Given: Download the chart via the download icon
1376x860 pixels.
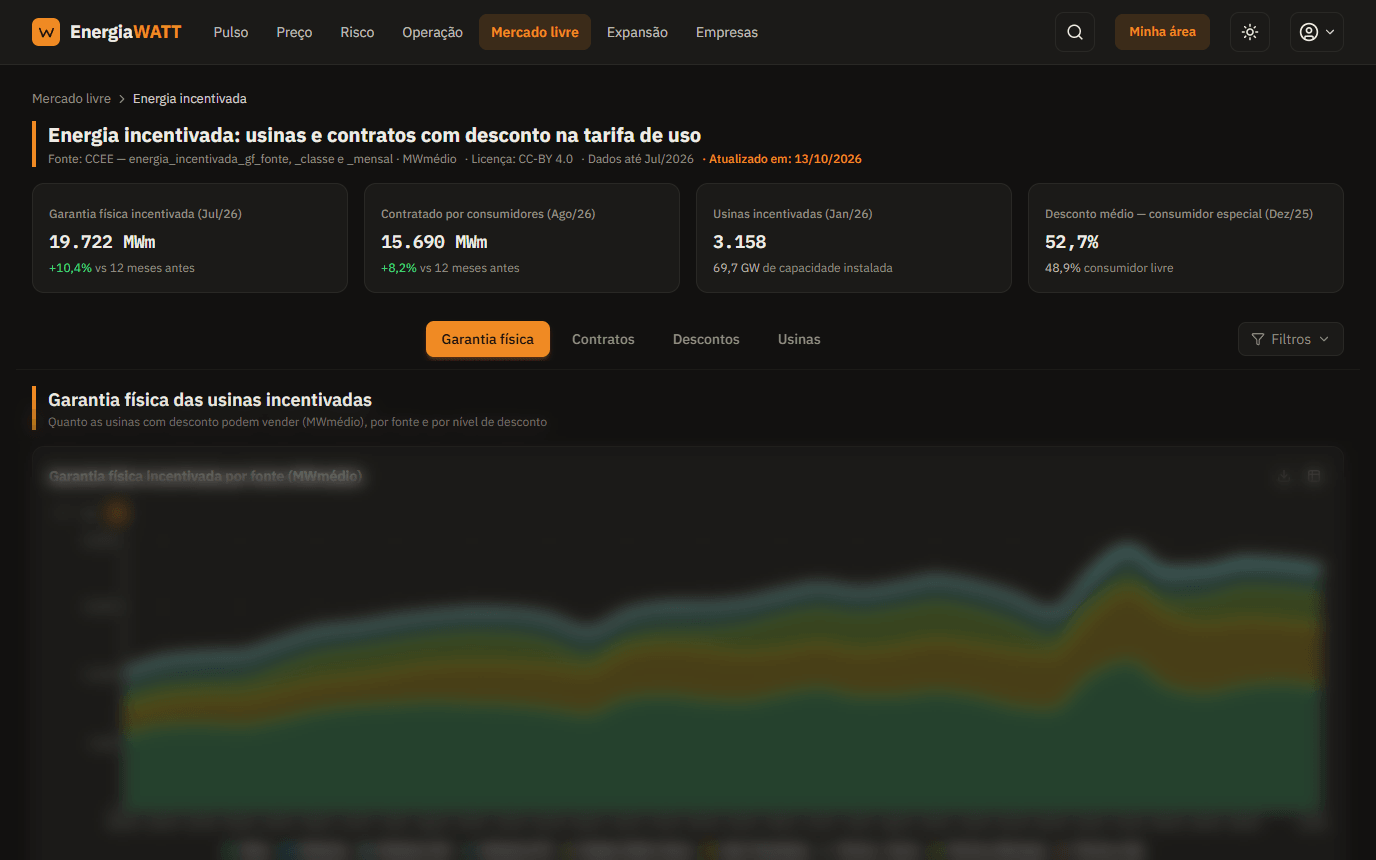Looking at the screenshot, I should pos(1284,476).
